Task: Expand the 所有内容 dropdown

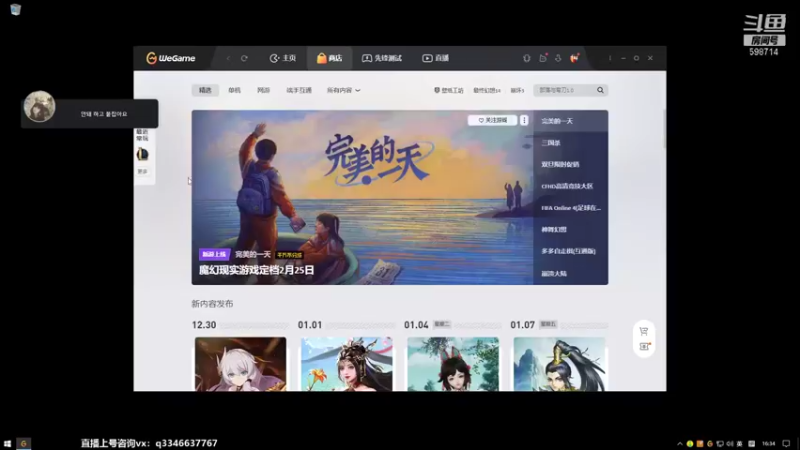Action: click(x=343, y=90)
